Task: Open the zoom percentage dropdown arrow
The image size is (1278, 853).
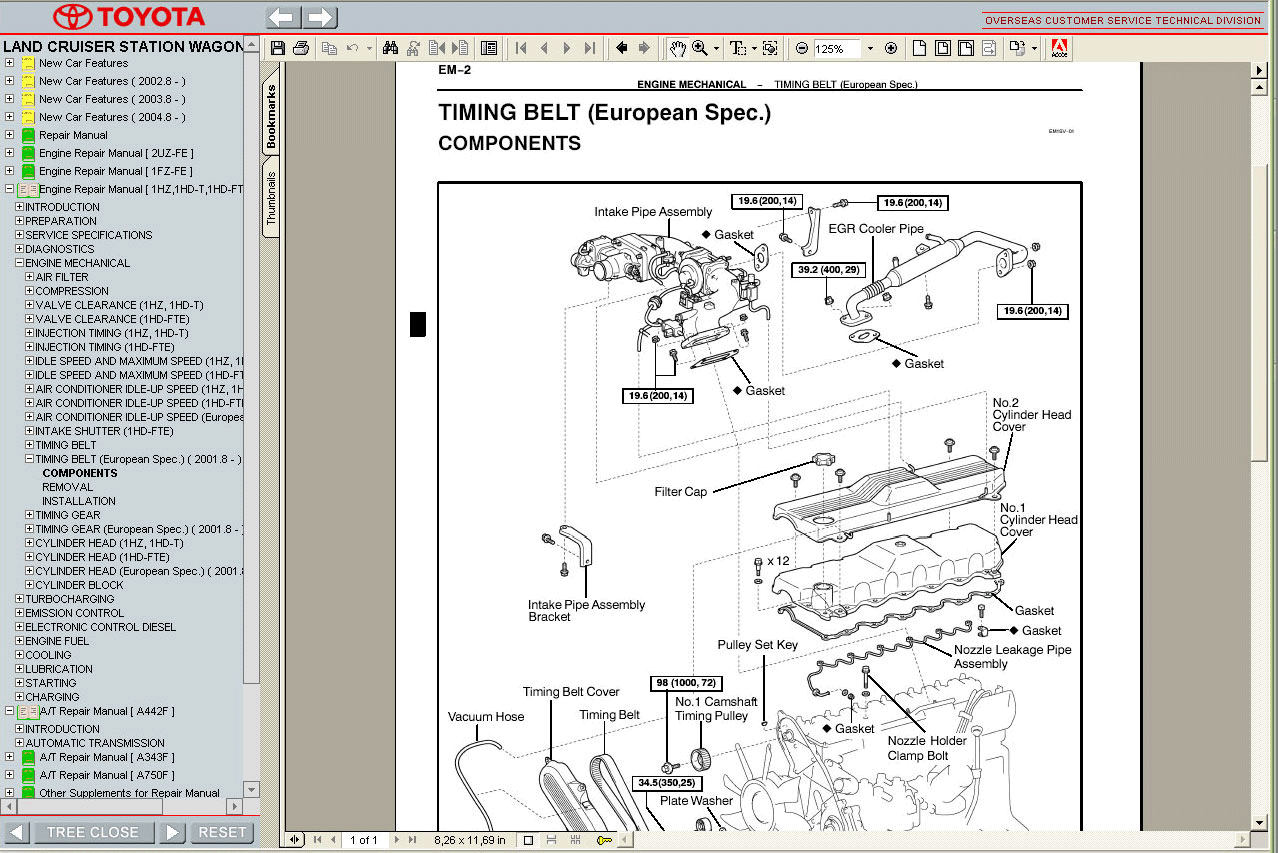Action: 869,48
